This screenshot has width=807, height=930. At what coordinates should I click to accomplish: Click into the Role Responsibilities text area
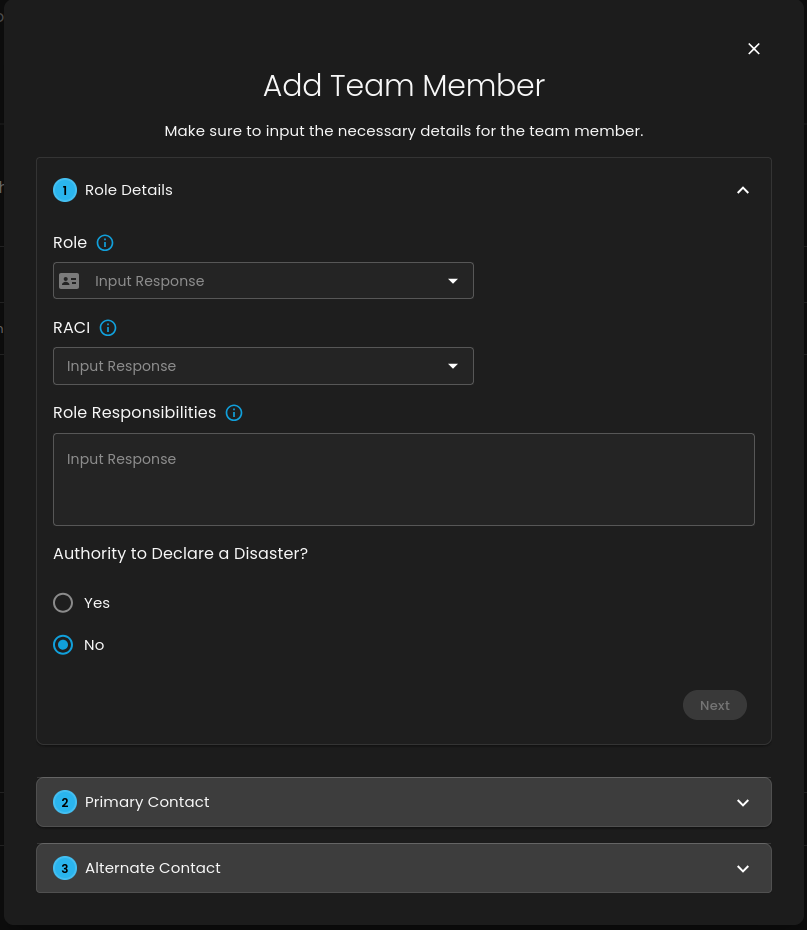403,479
